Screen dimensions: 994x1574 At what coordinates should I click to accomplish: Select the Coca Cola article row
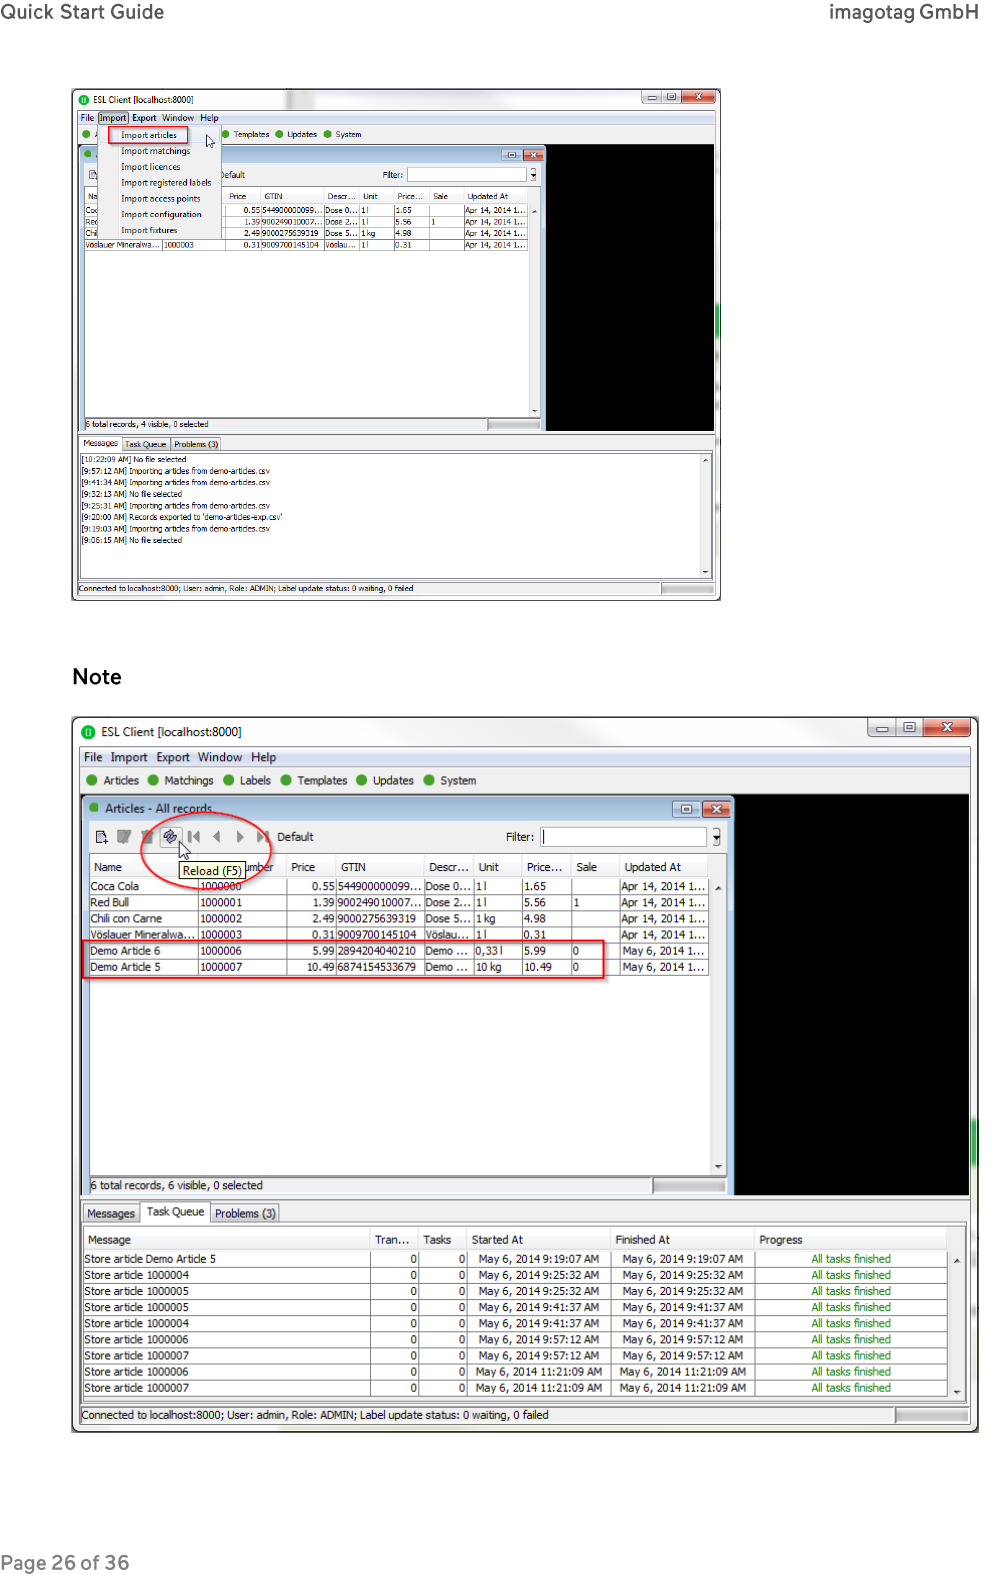point(399,886)
